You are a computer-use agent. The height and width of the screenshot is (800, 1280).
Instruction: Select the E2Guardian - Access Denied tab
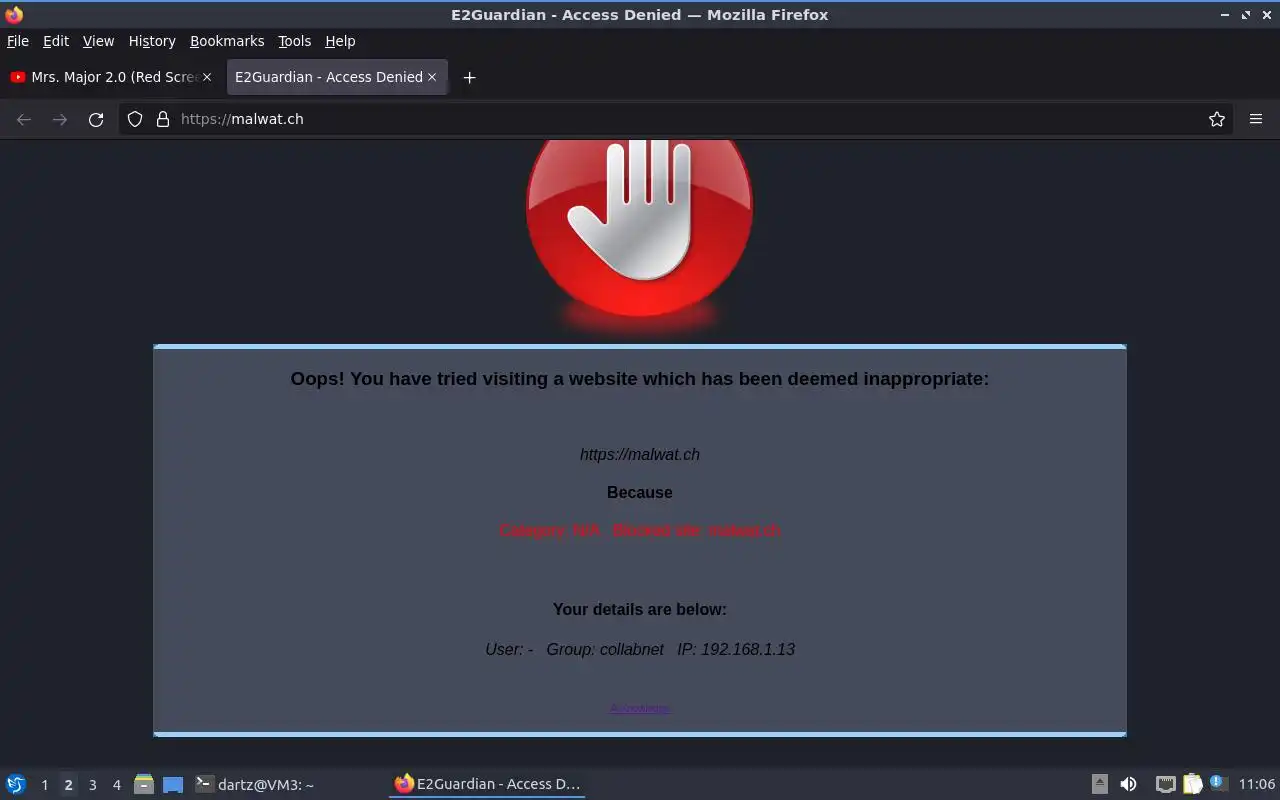(x=337, y=77)
